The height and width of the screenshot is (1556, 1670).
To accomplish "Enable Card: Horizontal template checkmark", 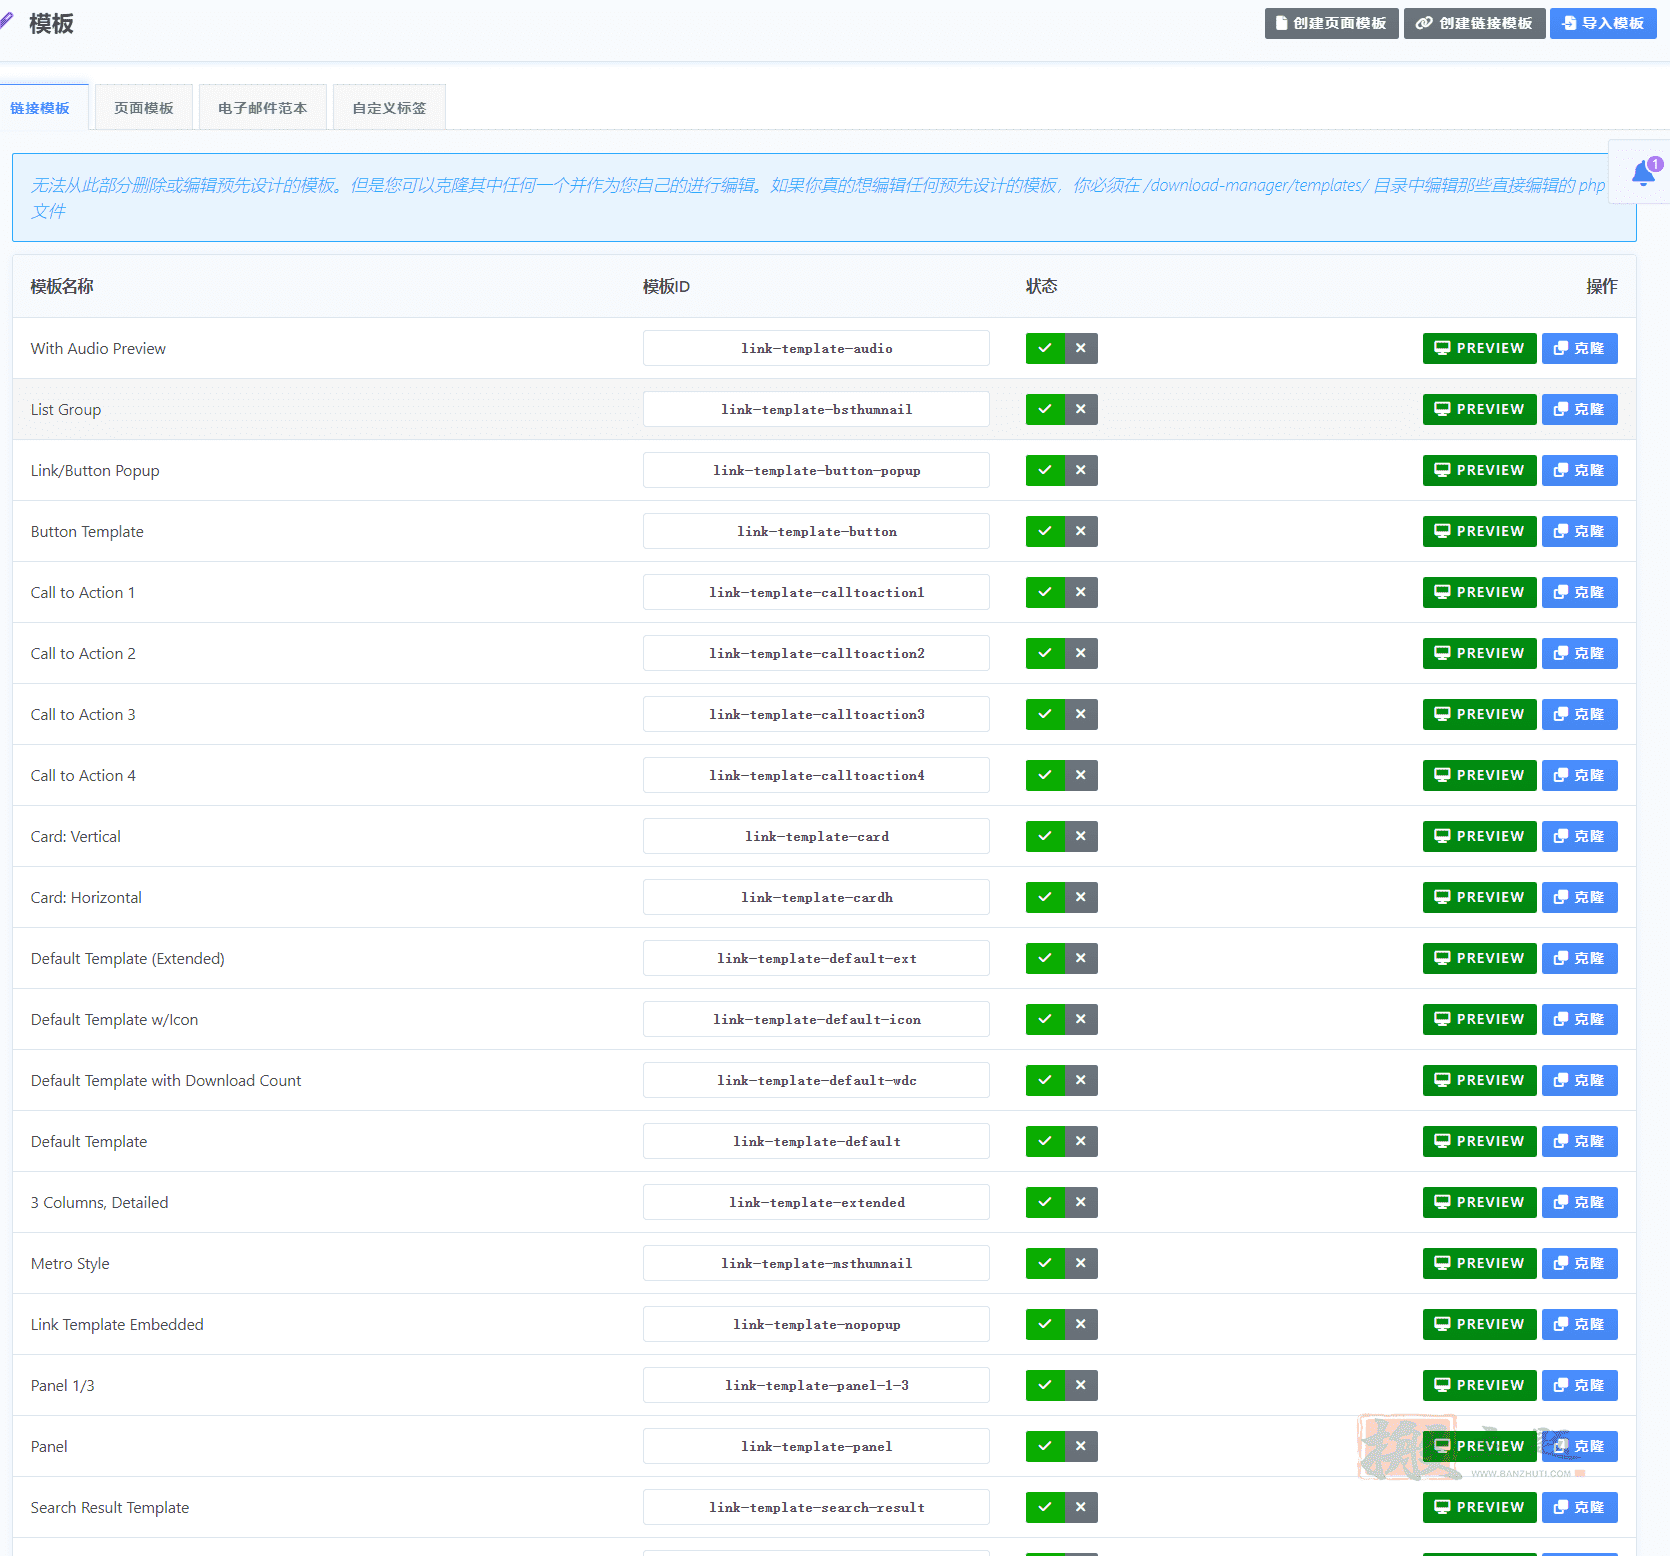I will pos(1045,897).
